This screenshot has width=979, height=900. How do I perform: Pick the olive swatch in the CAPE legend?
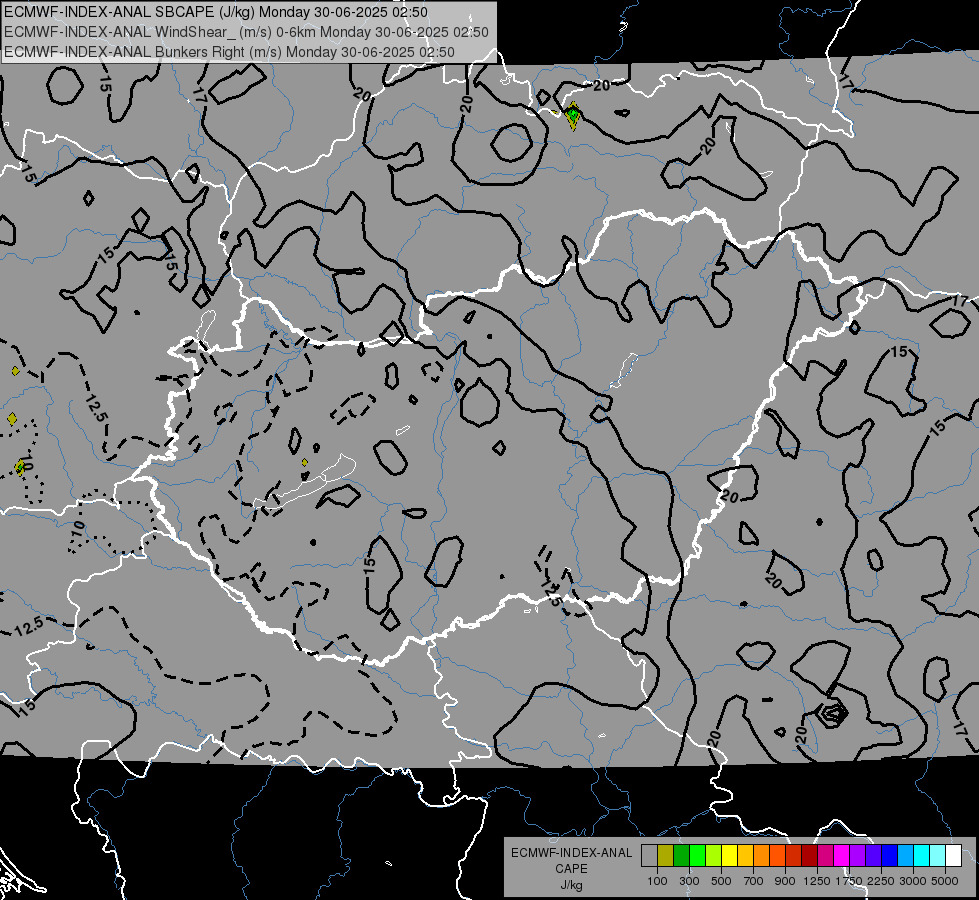[666, 856]
